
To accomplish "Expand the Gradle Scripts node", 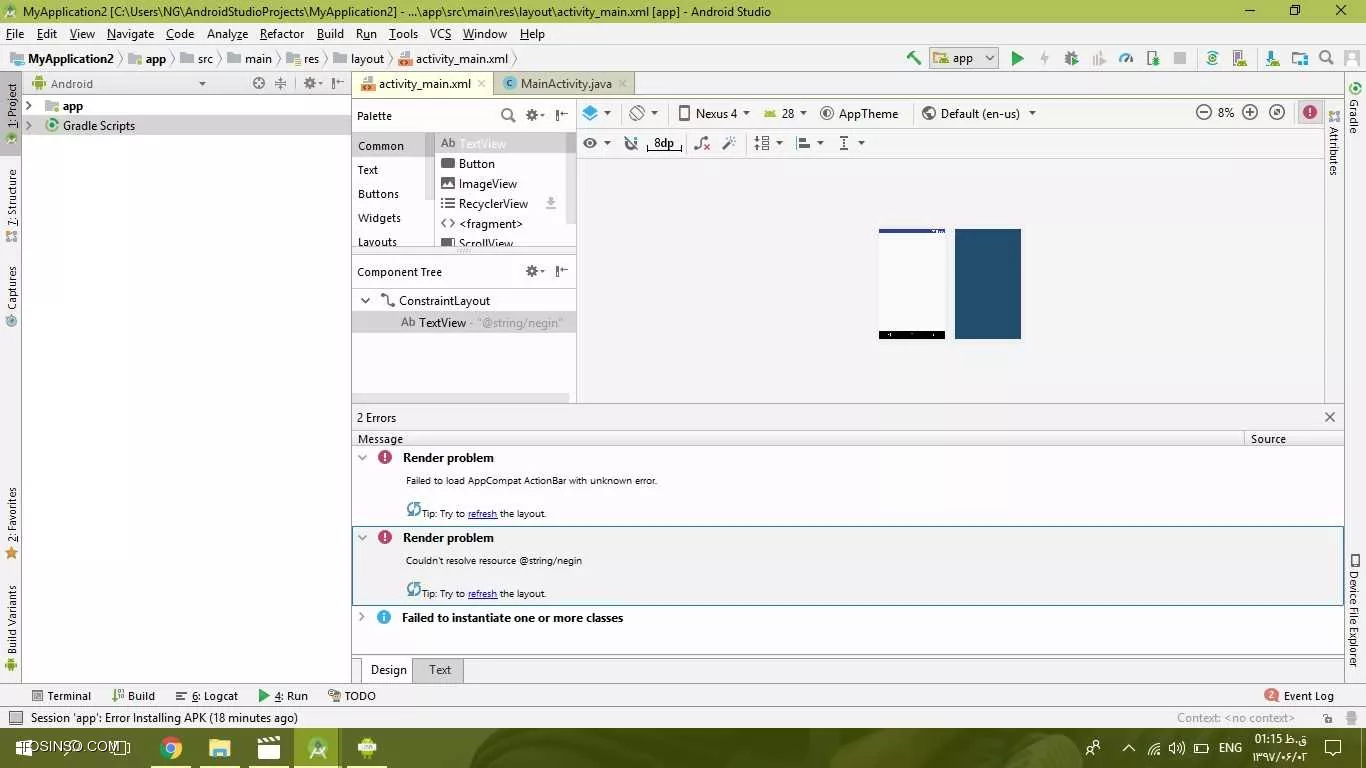I will pyautogui.click(x=29, y=126).
